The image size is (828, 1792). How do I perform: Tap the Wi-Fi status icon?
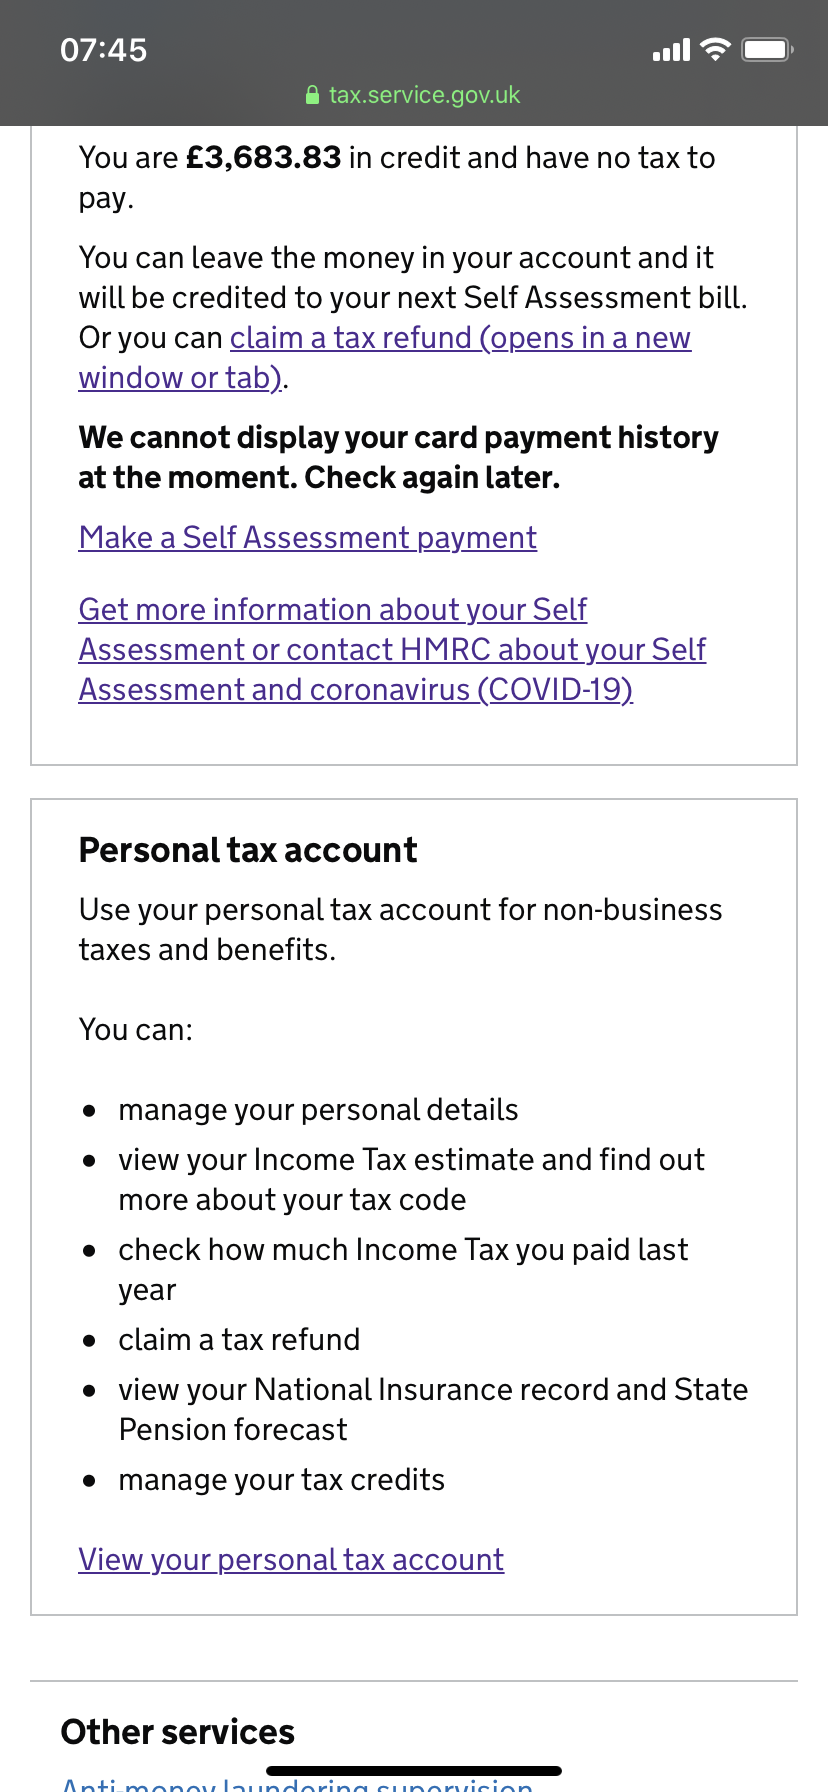[715, 49]
